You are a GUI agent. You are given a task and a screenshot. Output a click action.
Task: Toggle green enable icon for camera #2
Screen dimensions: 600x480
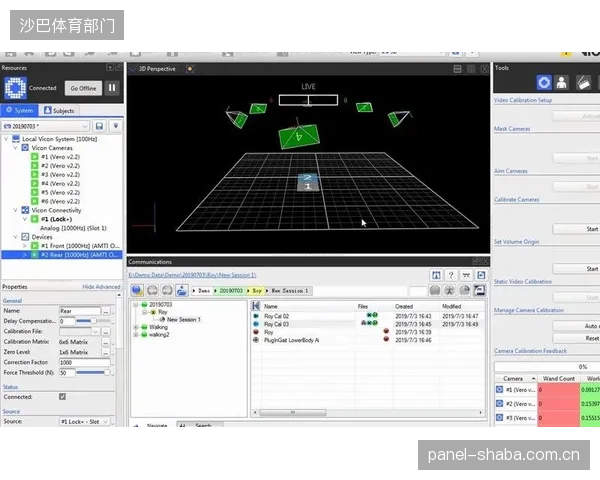pos(34,165)
